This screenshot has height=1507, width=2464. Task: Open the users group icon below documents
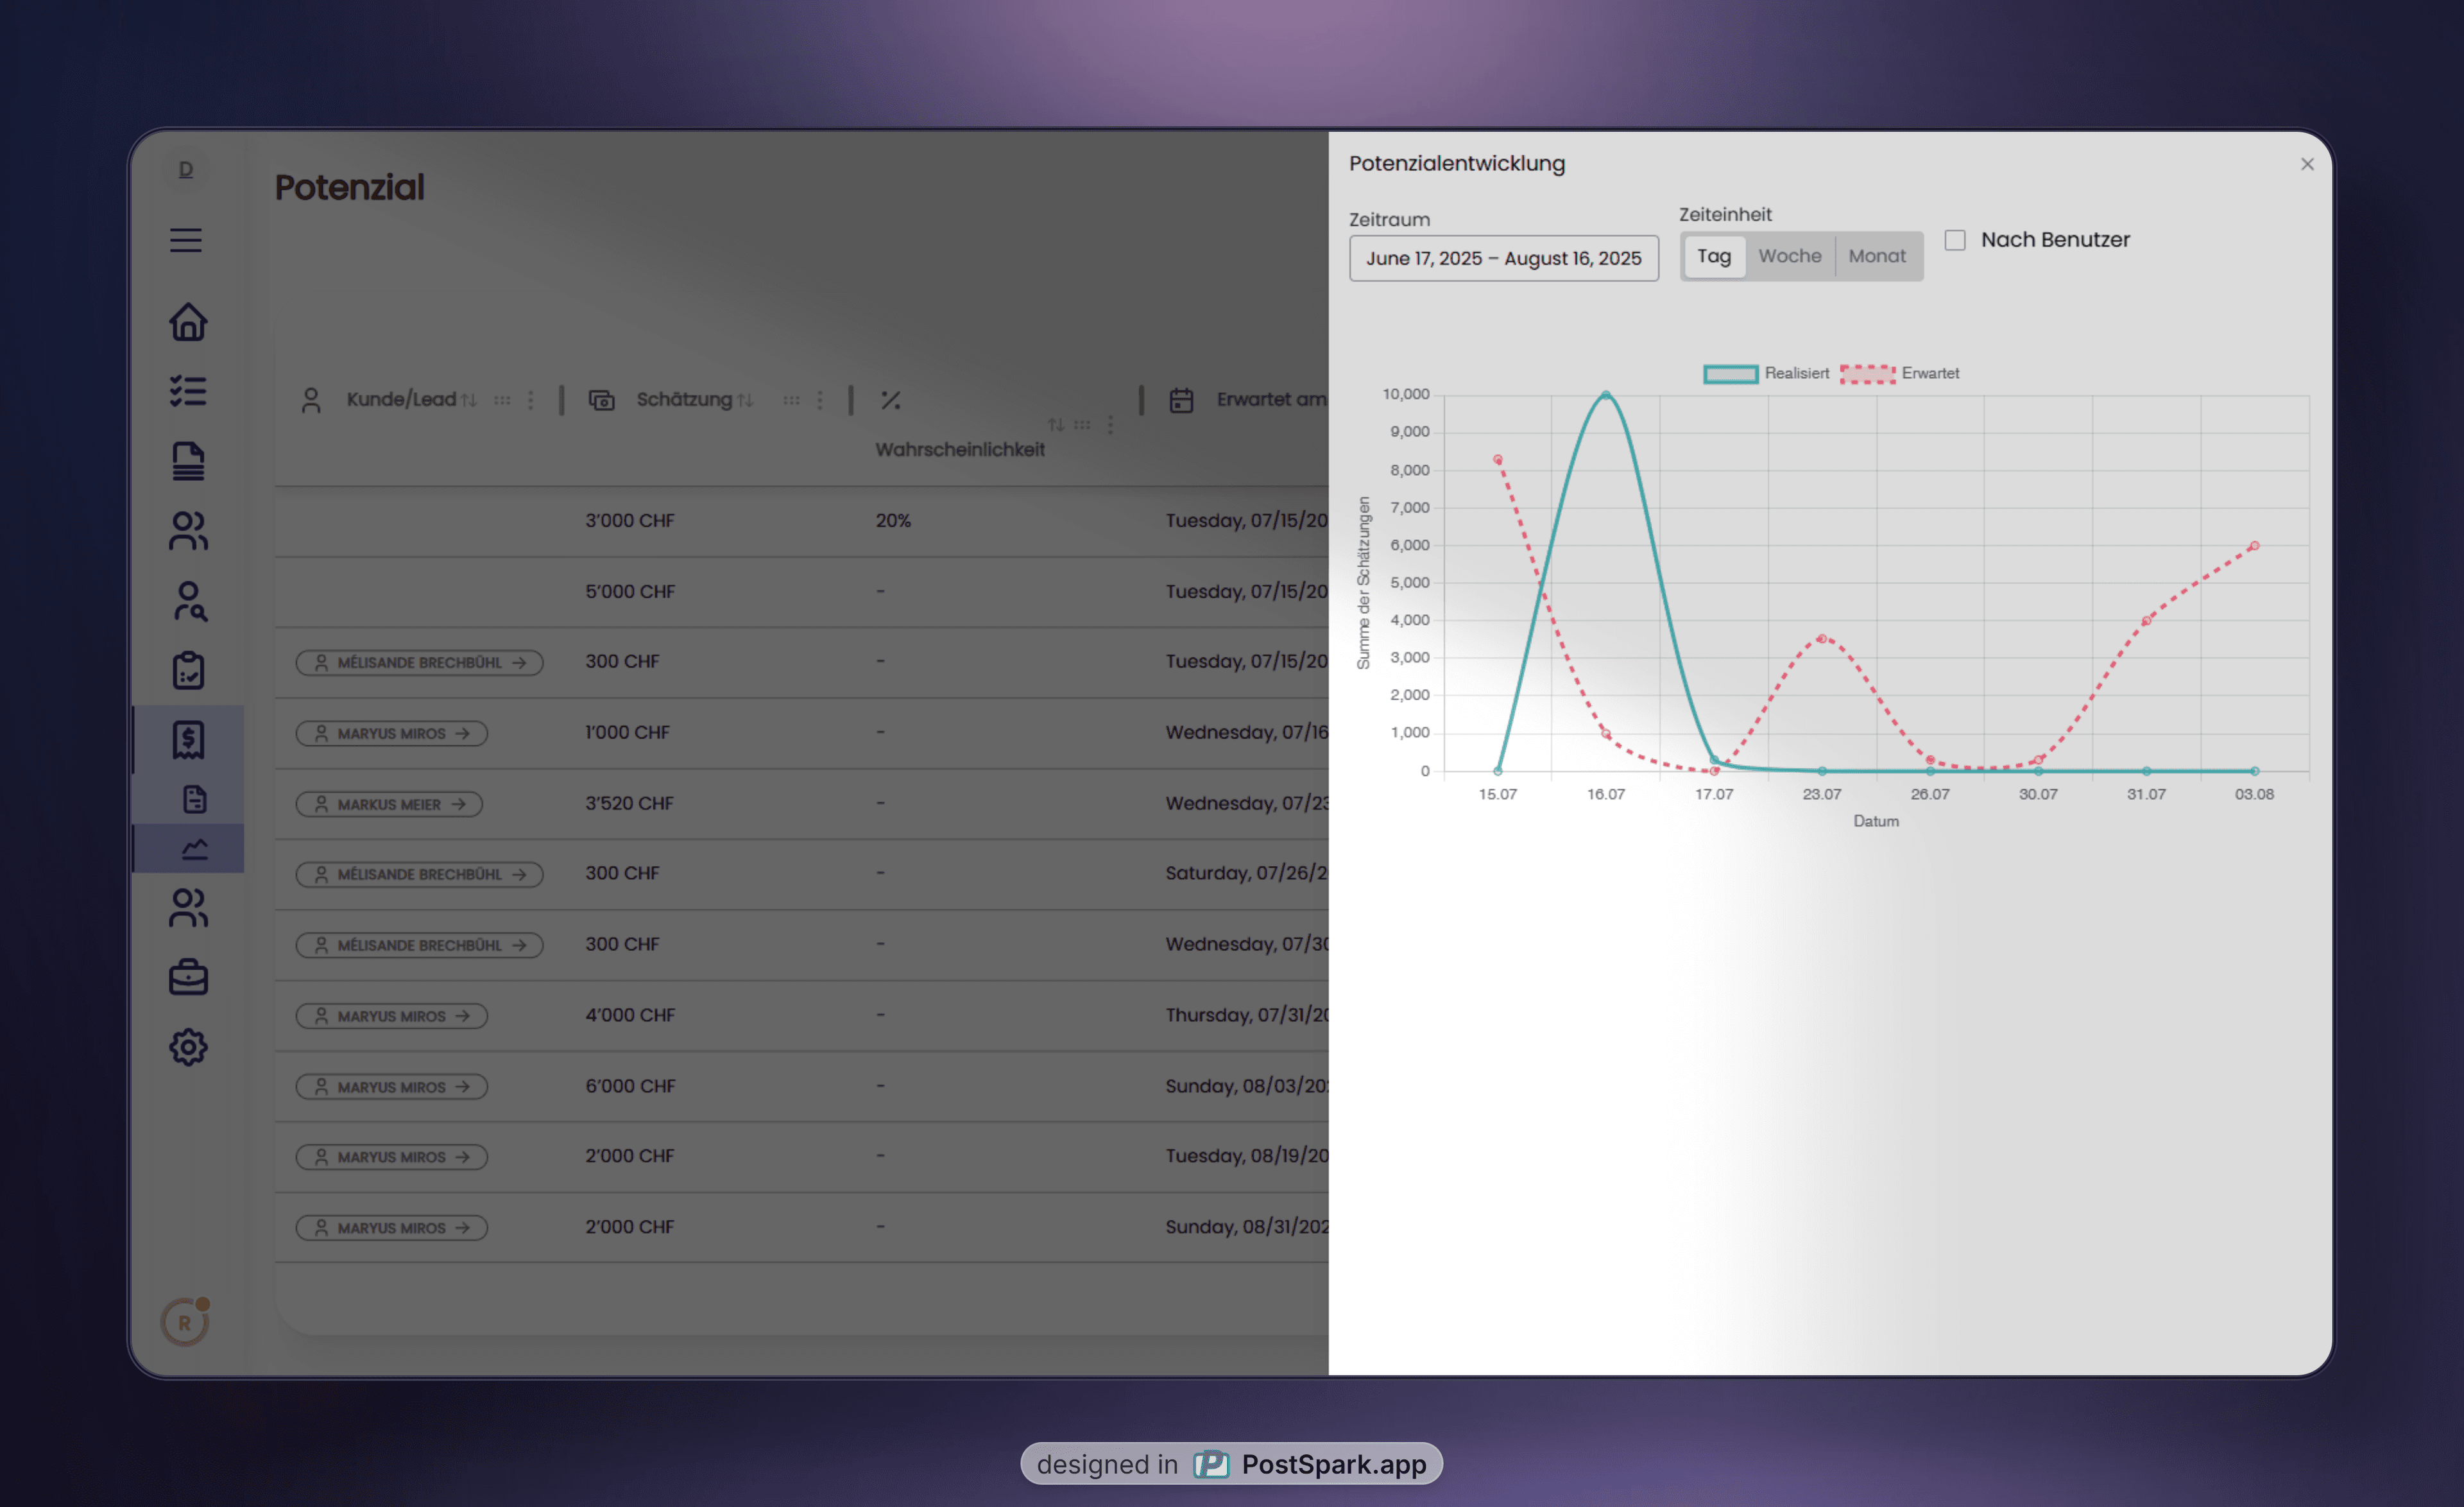[x=188, y=531]
